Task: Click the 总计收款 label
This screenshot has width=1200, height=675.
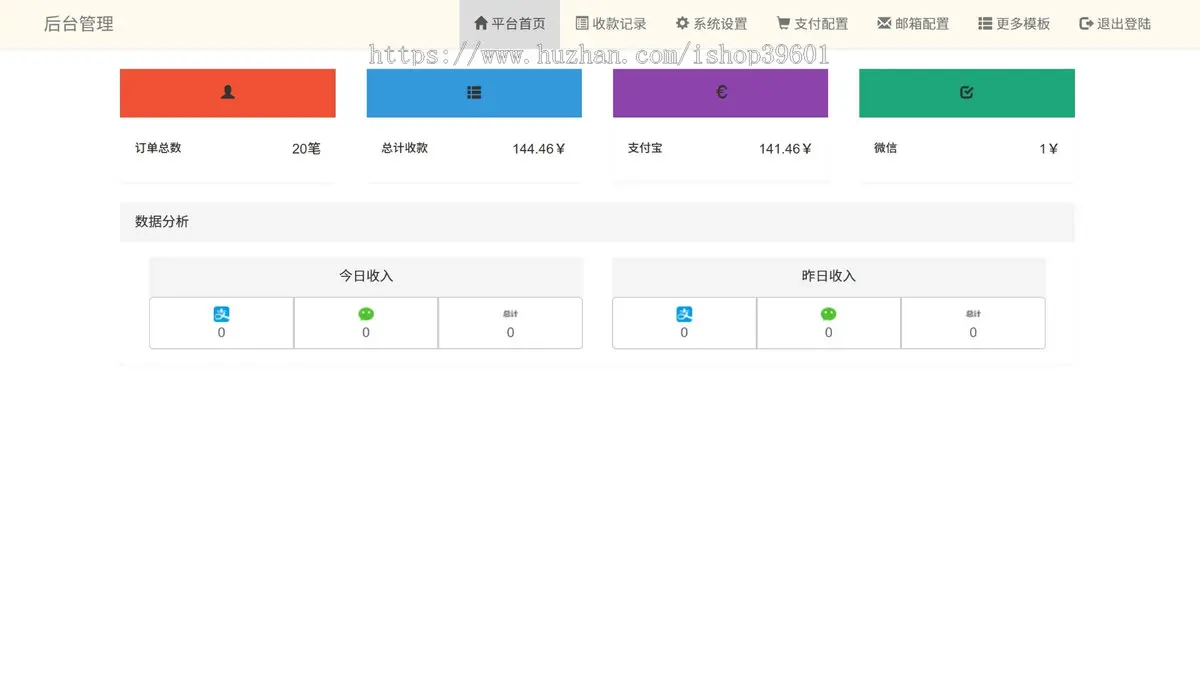Action: click(x=405, y=148)
